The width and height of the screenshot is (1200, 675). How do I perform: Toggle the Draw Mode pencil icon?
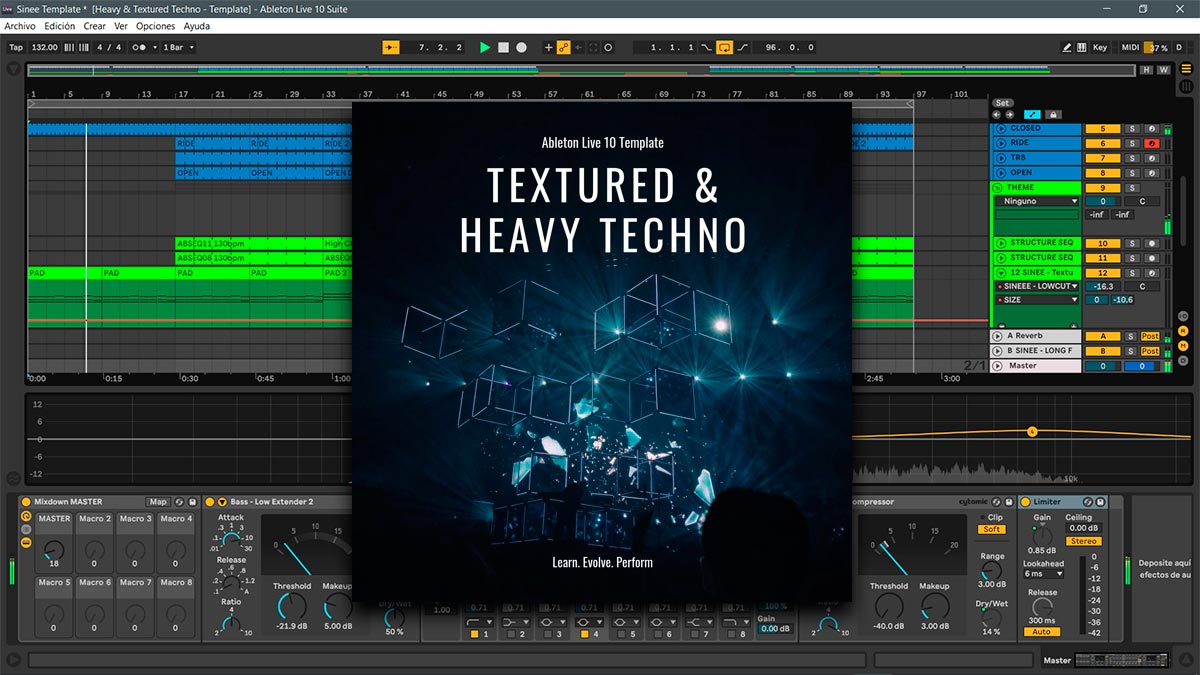tap(1067, 47)
